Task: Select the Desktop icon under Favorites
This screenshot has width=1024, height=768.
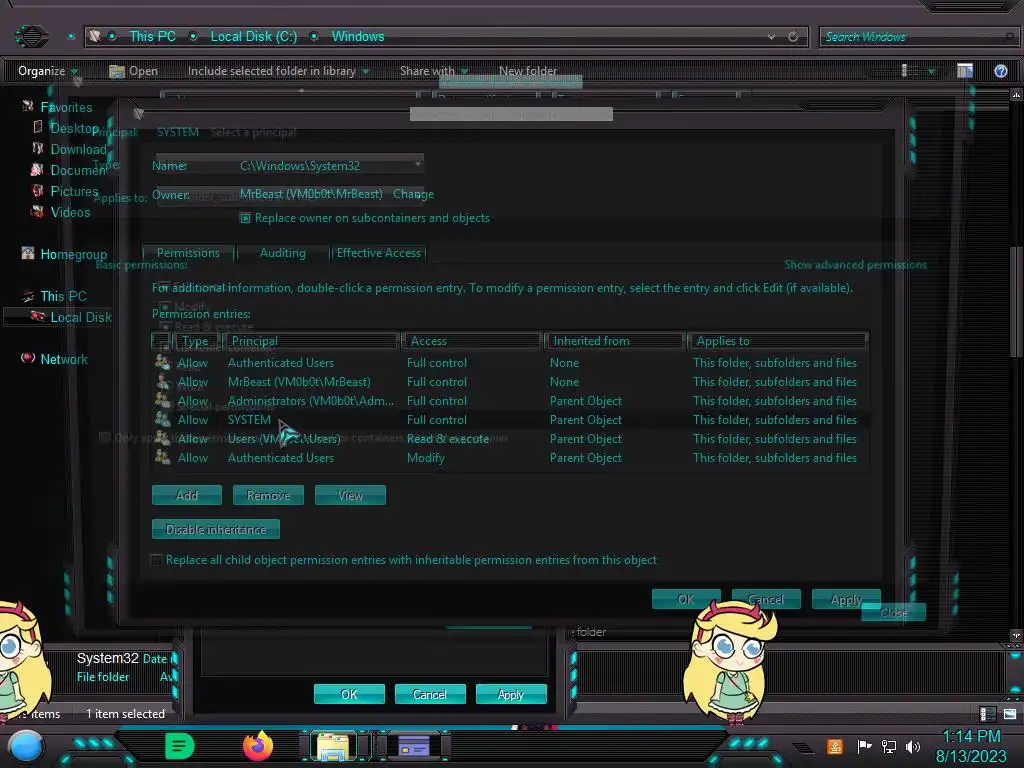Action: (38, 127)
